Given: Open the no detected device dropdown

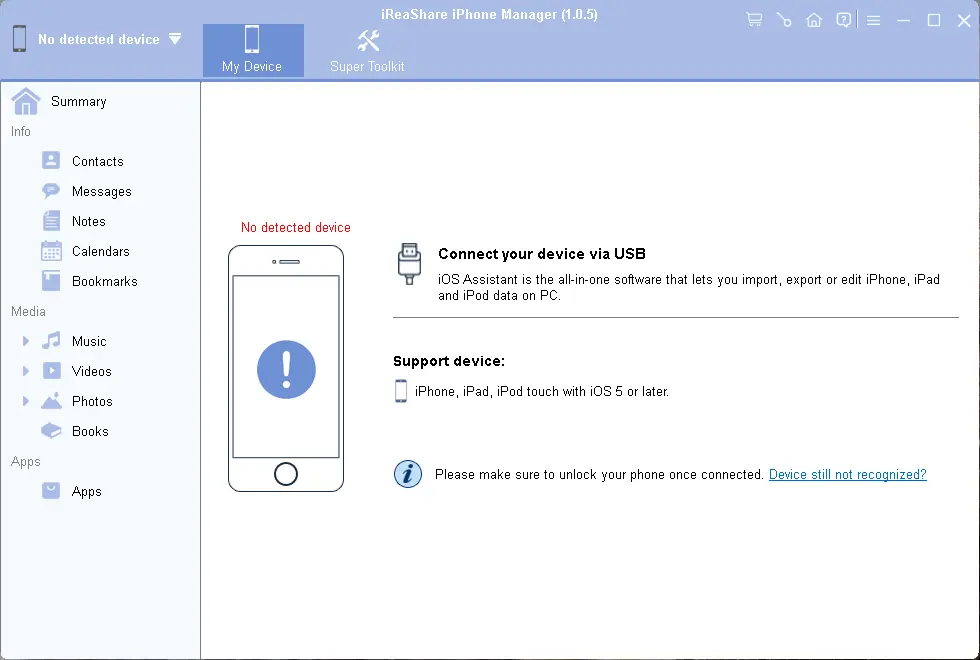Looking at the screenshot, I should point(175,39).
